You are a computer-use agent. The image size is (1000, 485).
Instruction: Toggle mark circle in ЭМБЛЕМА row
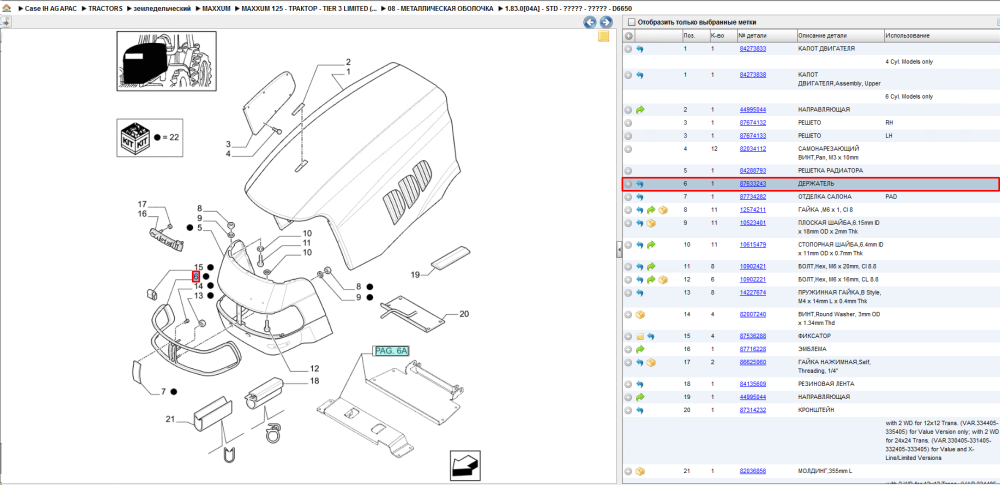628,349
